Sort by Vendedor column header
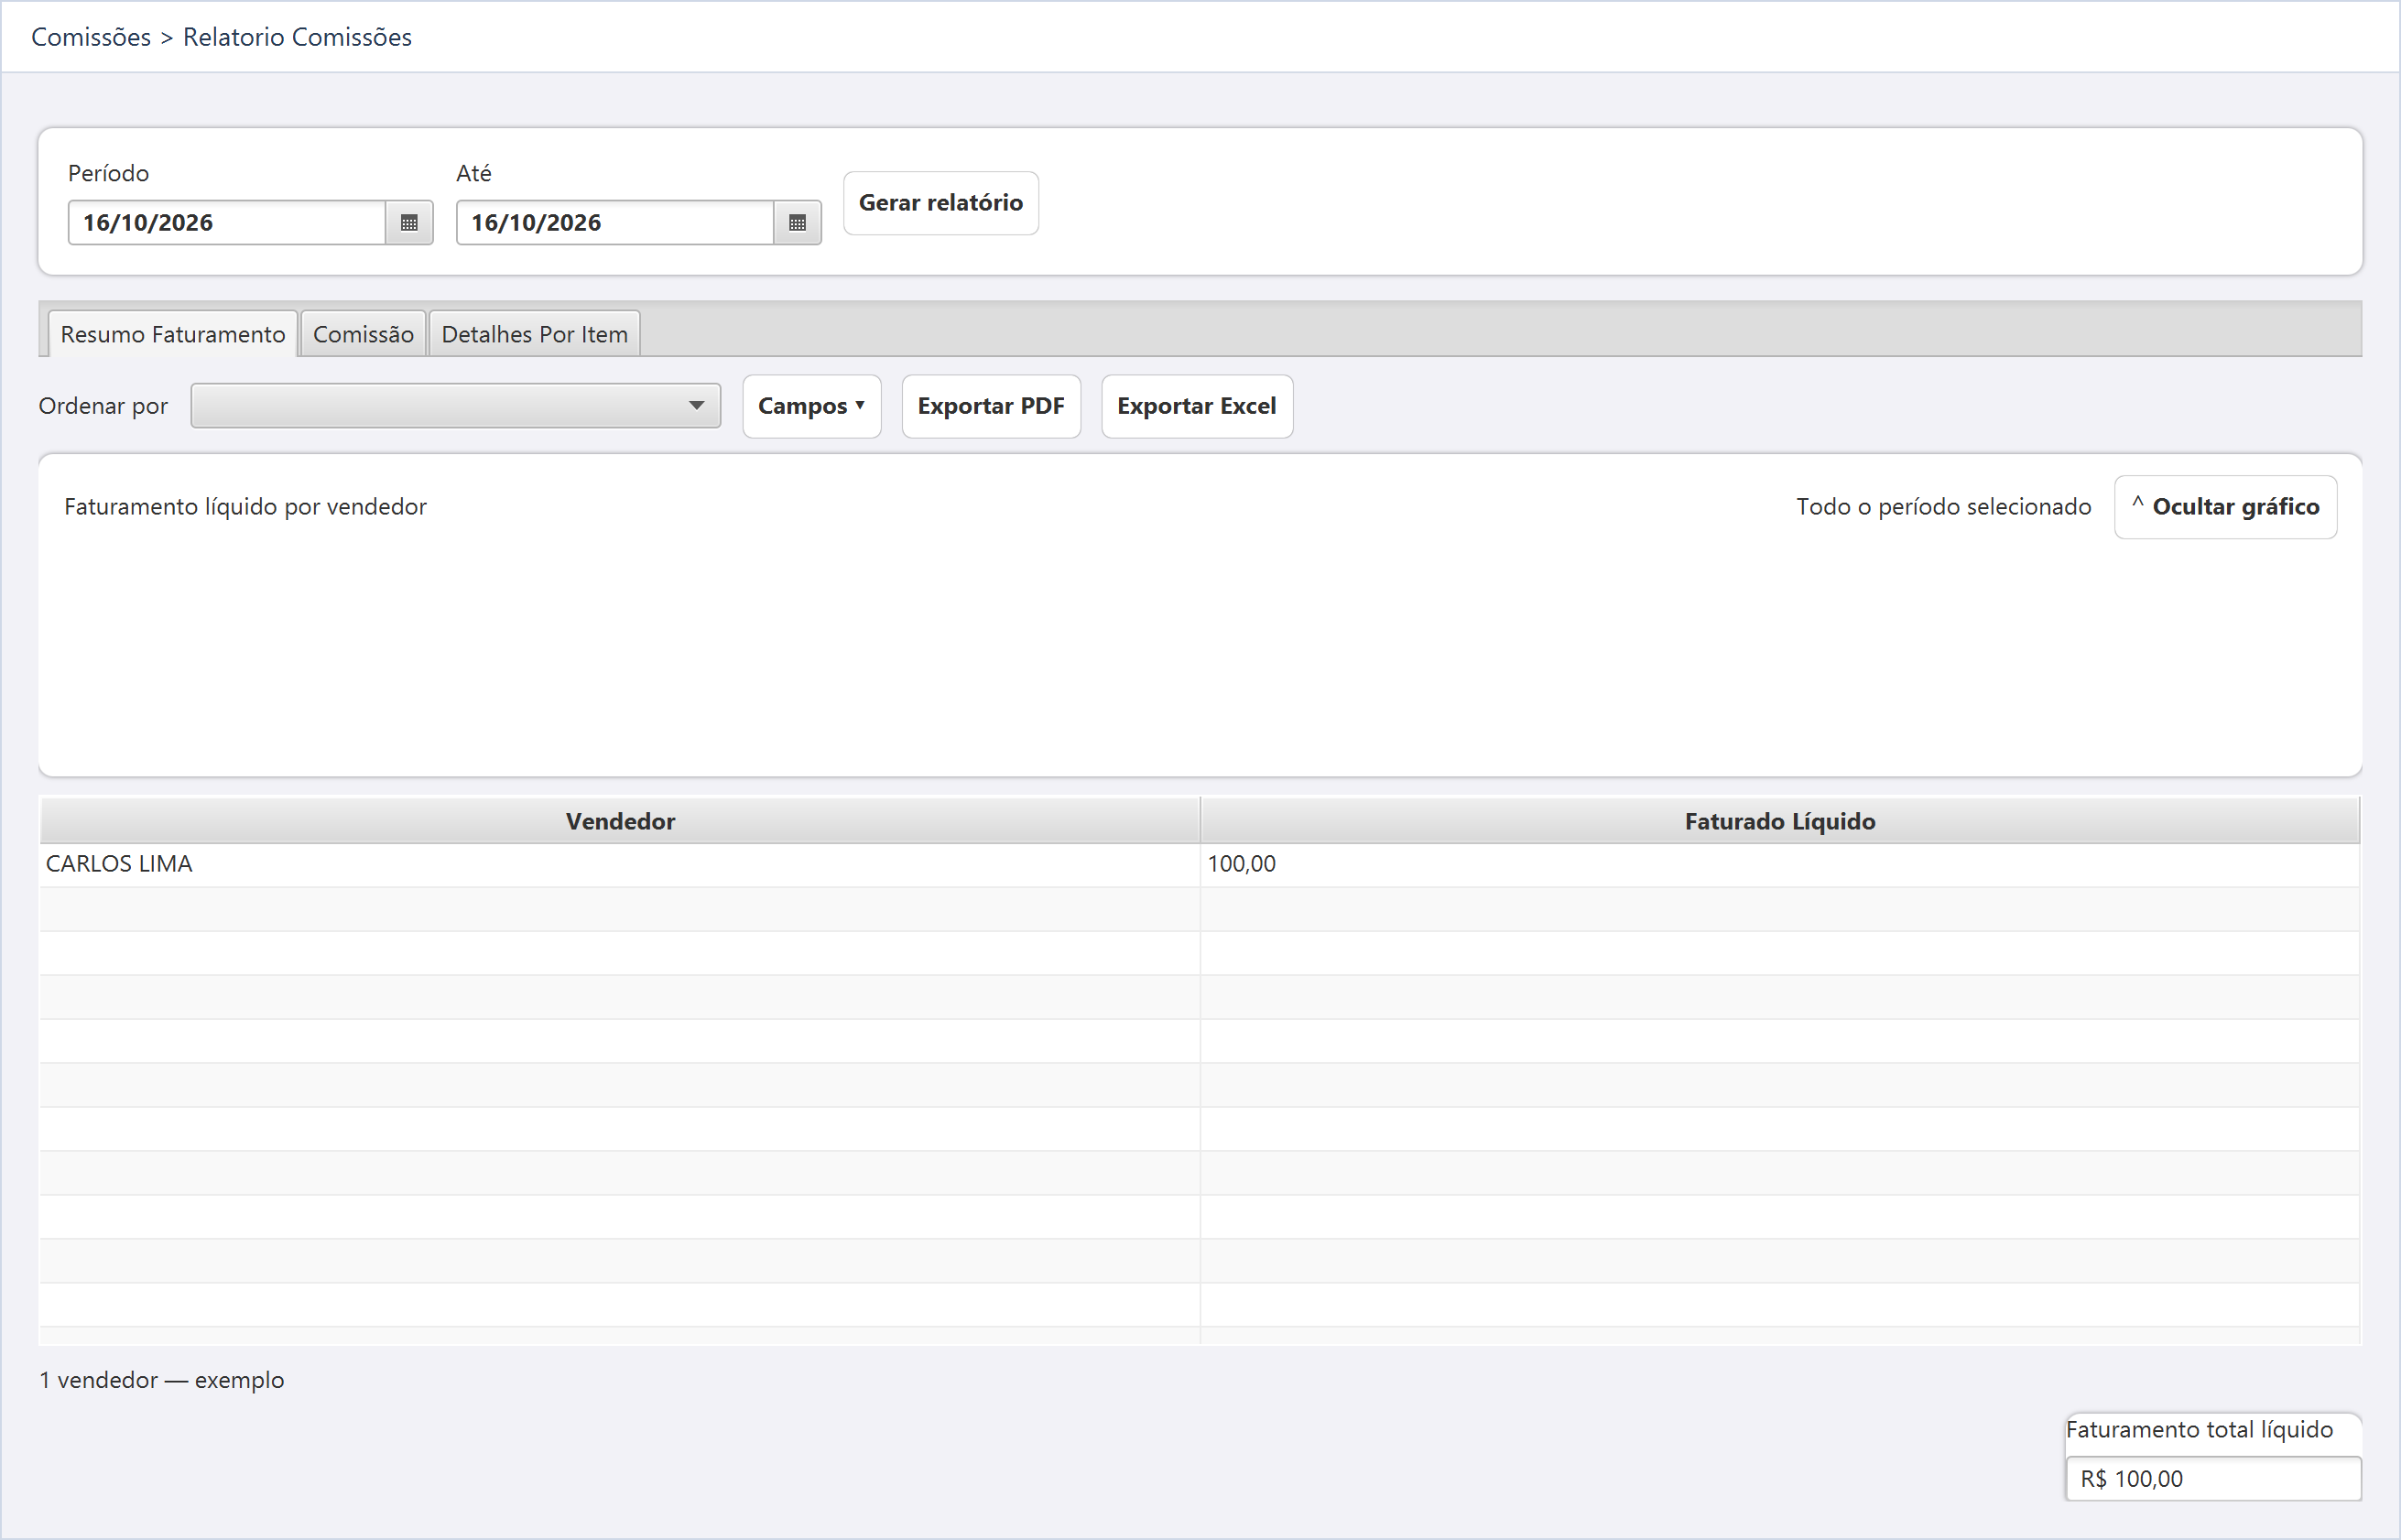Screen dimensions: 2401x1540 (620, 821)
